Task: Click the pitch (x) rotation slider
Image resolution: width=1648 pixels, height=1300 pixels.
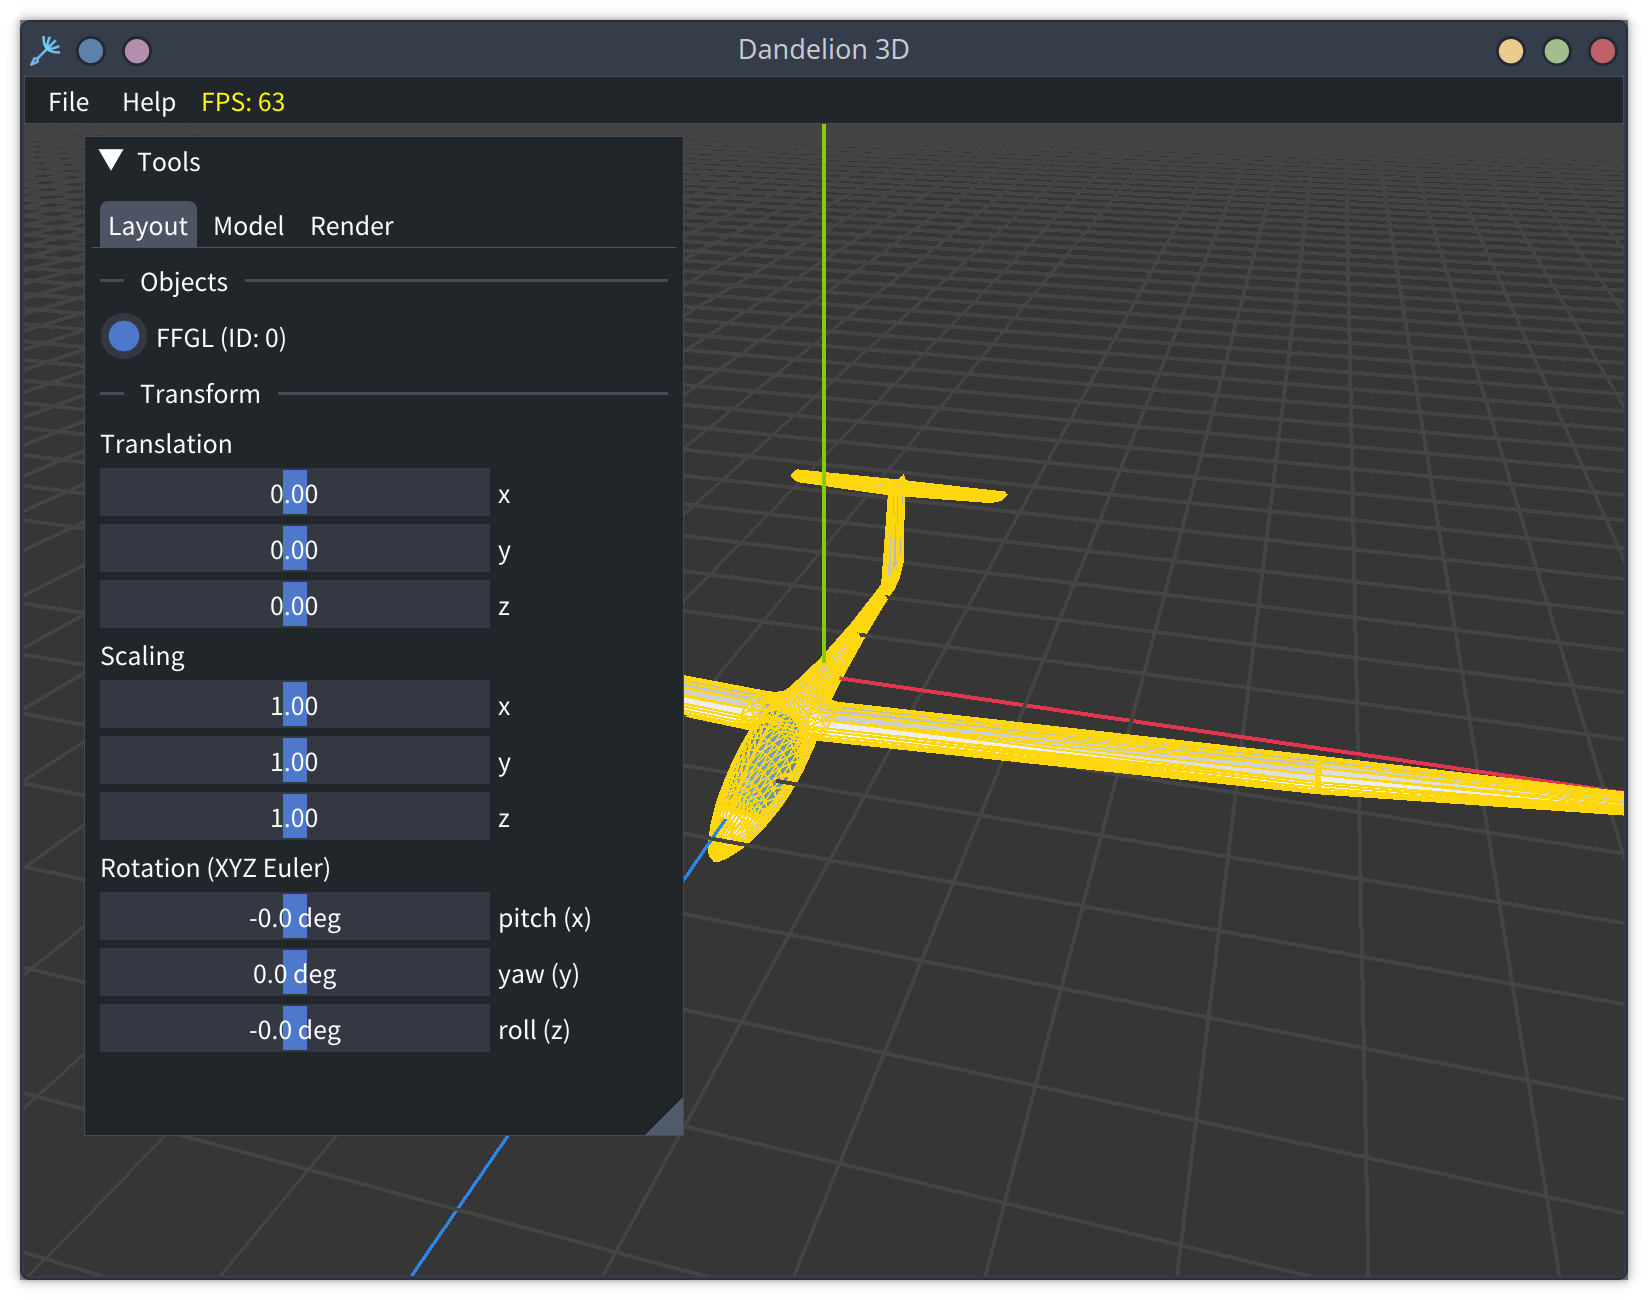Action: click(294, 917)
